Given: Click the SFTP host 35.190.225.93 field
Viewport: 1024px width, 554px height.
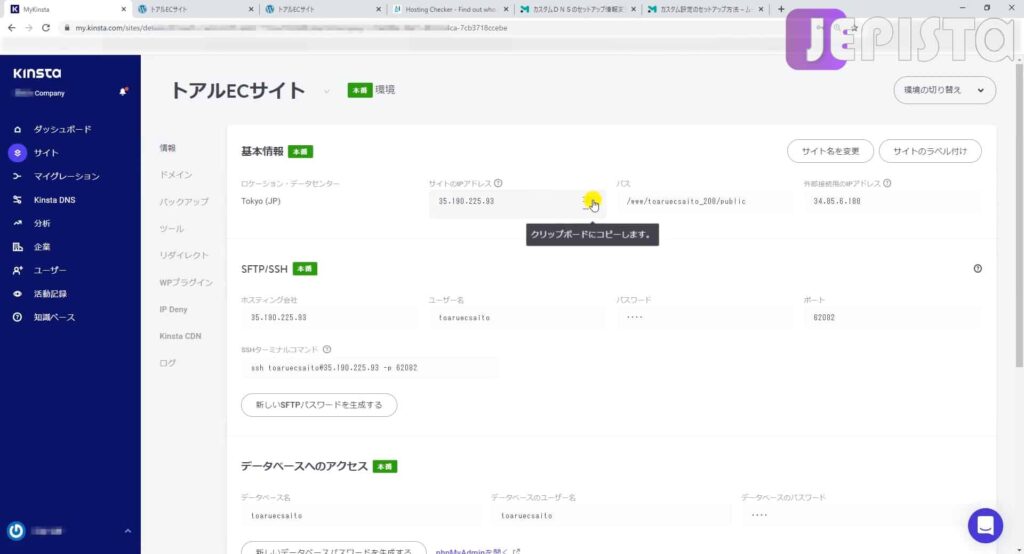Looking at the screenshot, I should click(x=329, y=318).
